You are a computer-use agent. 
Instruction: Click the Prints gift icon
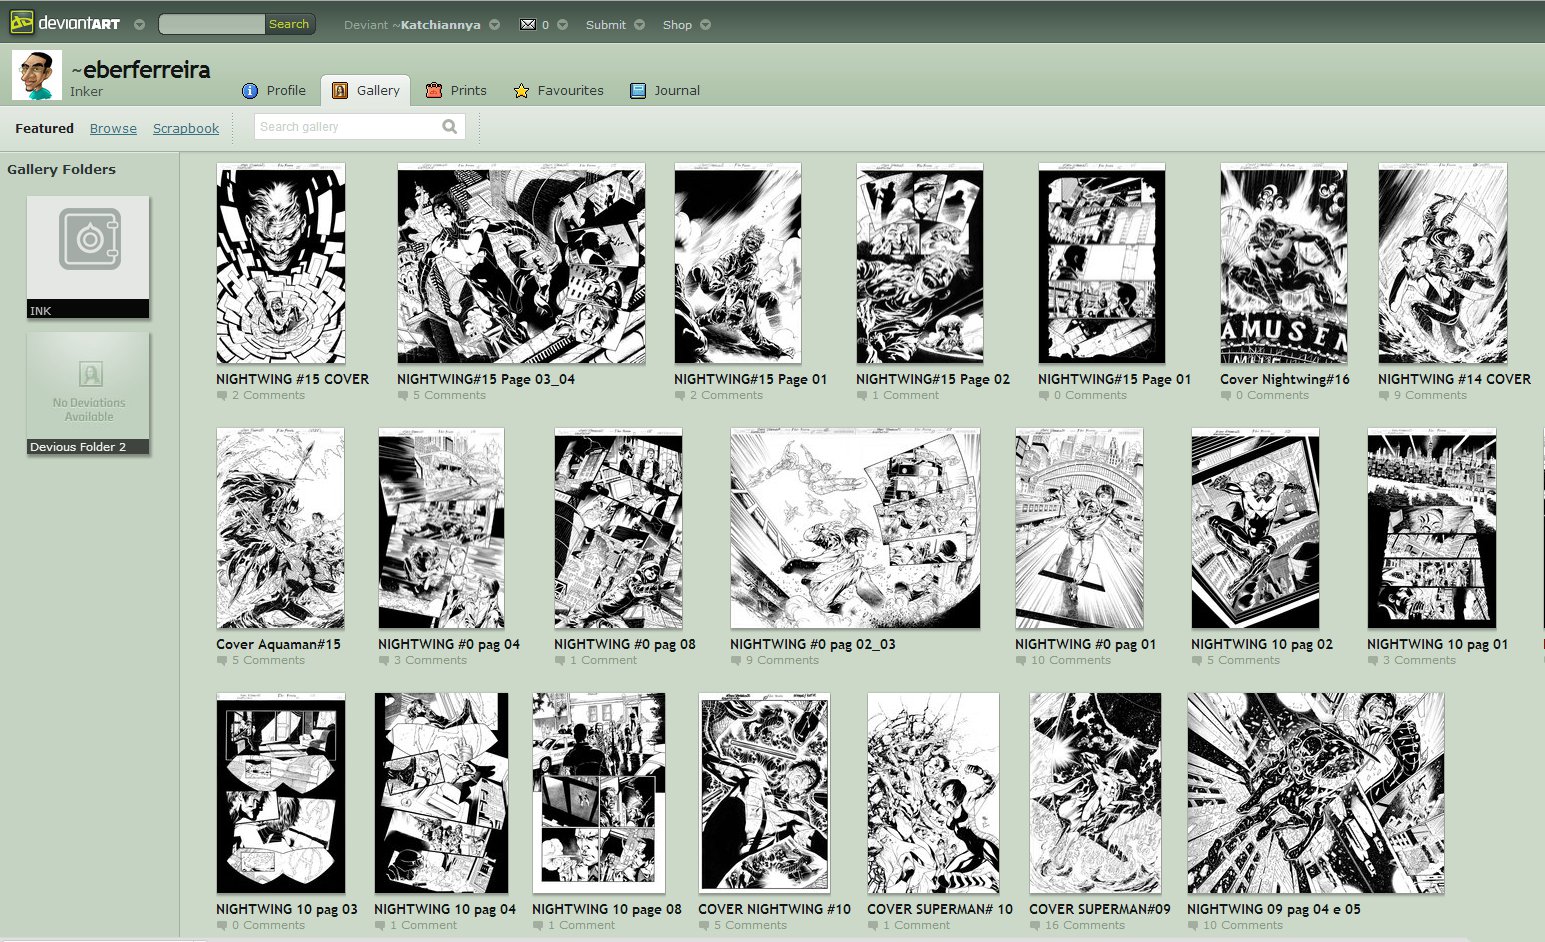click(434, 90)
